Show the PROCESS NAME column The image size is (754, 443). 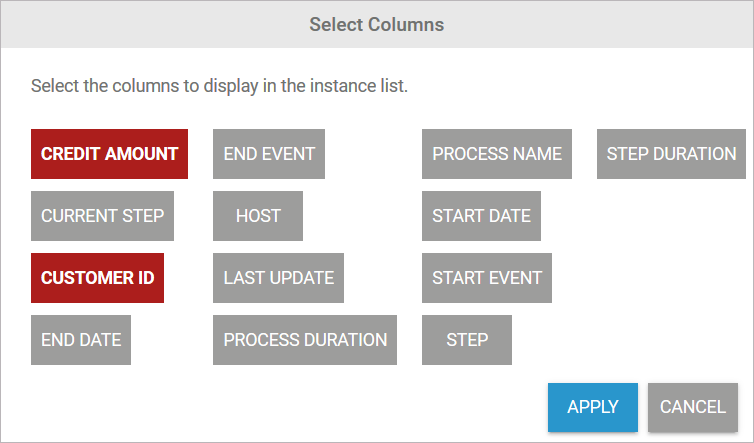(x=497, y=154)
